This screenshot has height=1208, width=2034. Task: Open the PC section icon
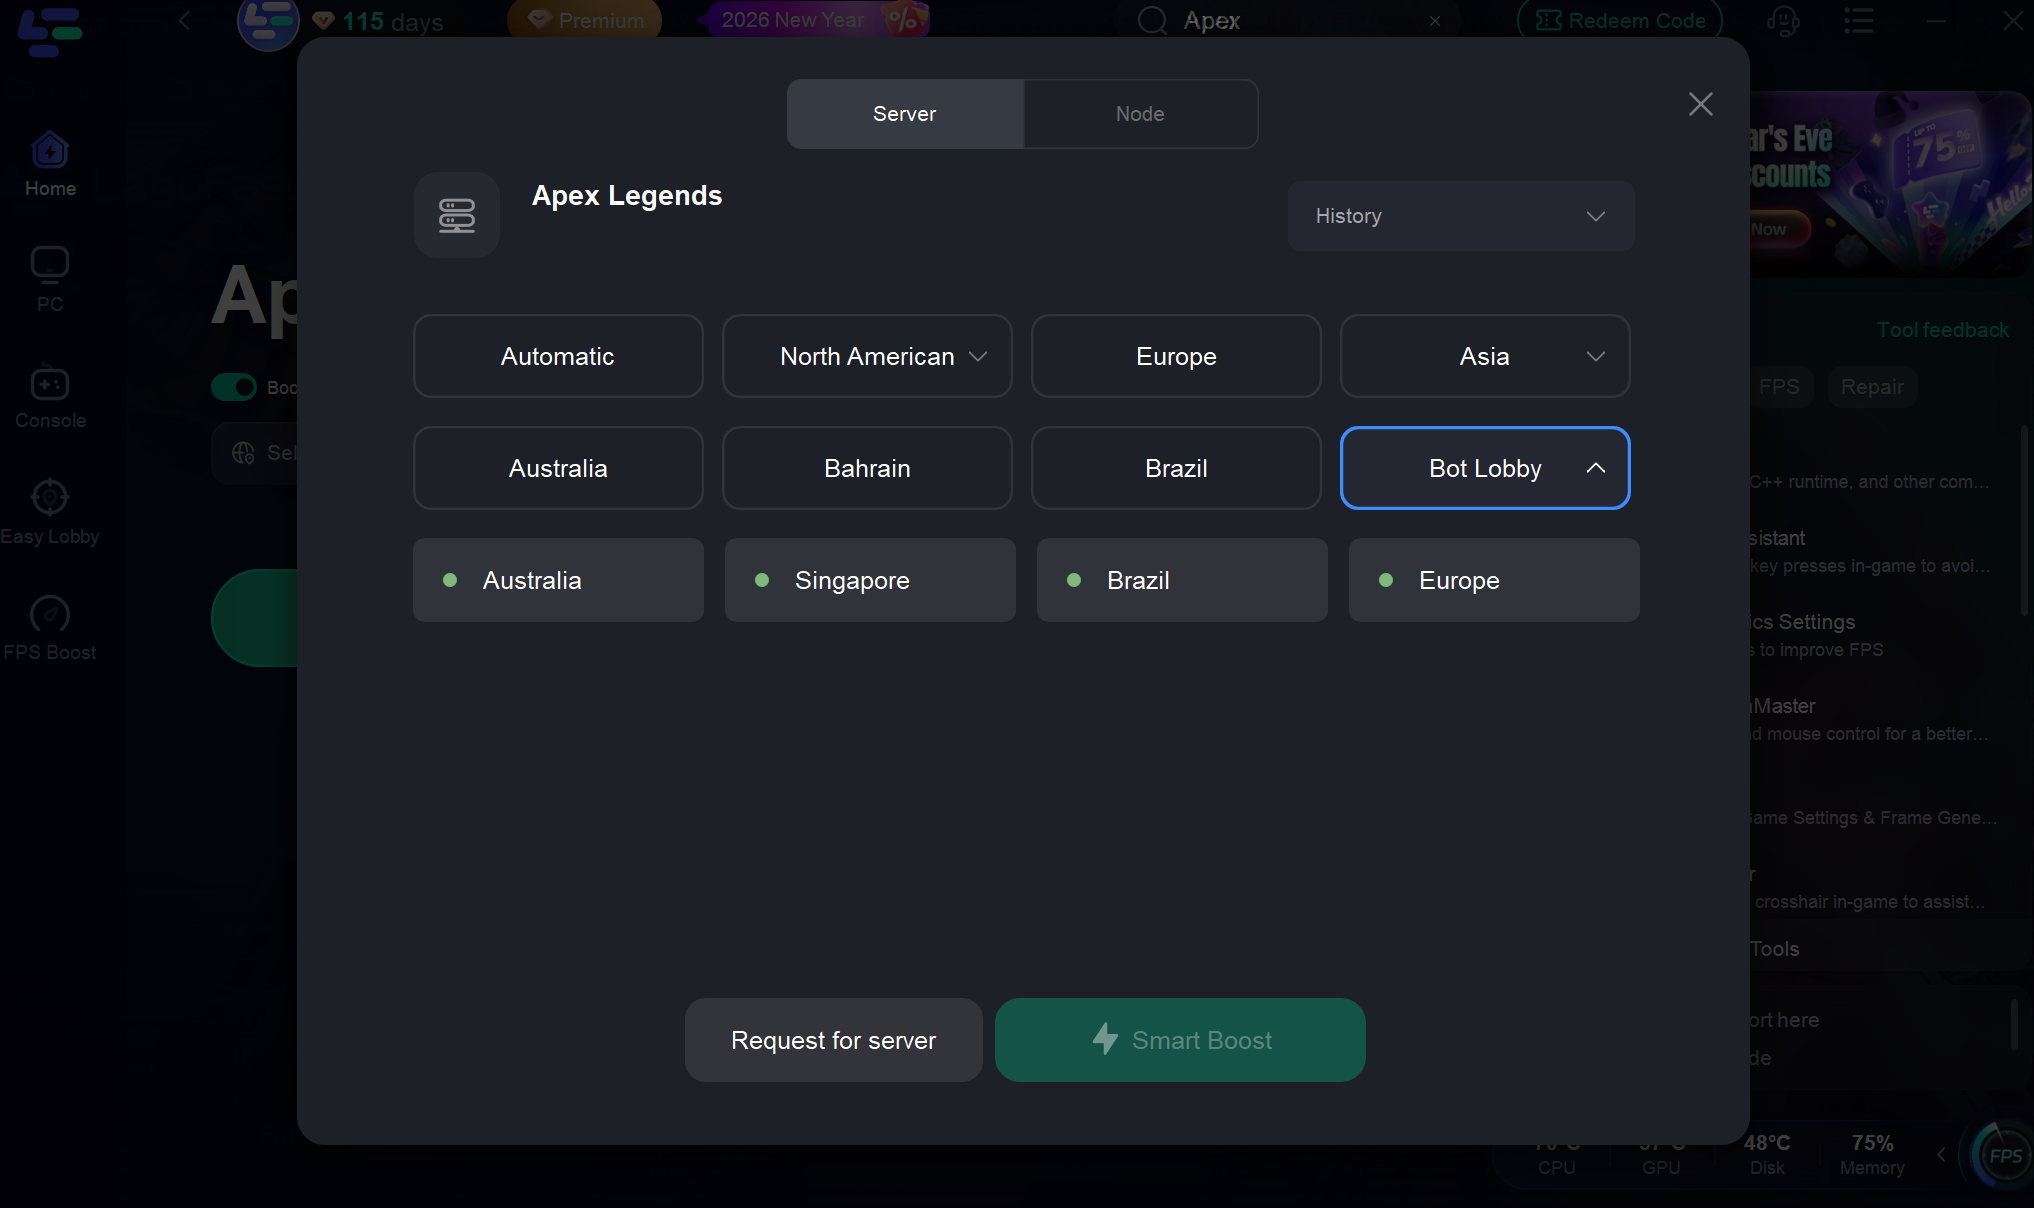click(50, 265)
